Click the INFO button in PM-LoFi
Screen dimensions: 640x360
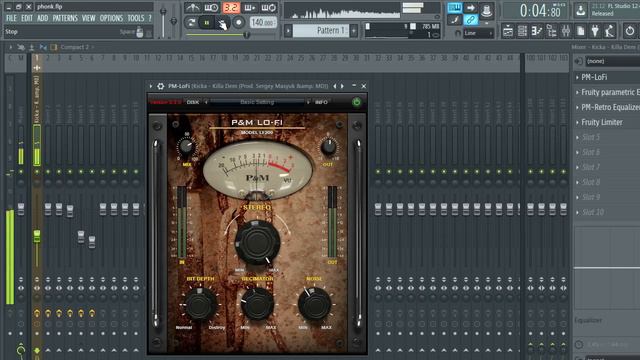pyautogui.click(x=321, y=102)
